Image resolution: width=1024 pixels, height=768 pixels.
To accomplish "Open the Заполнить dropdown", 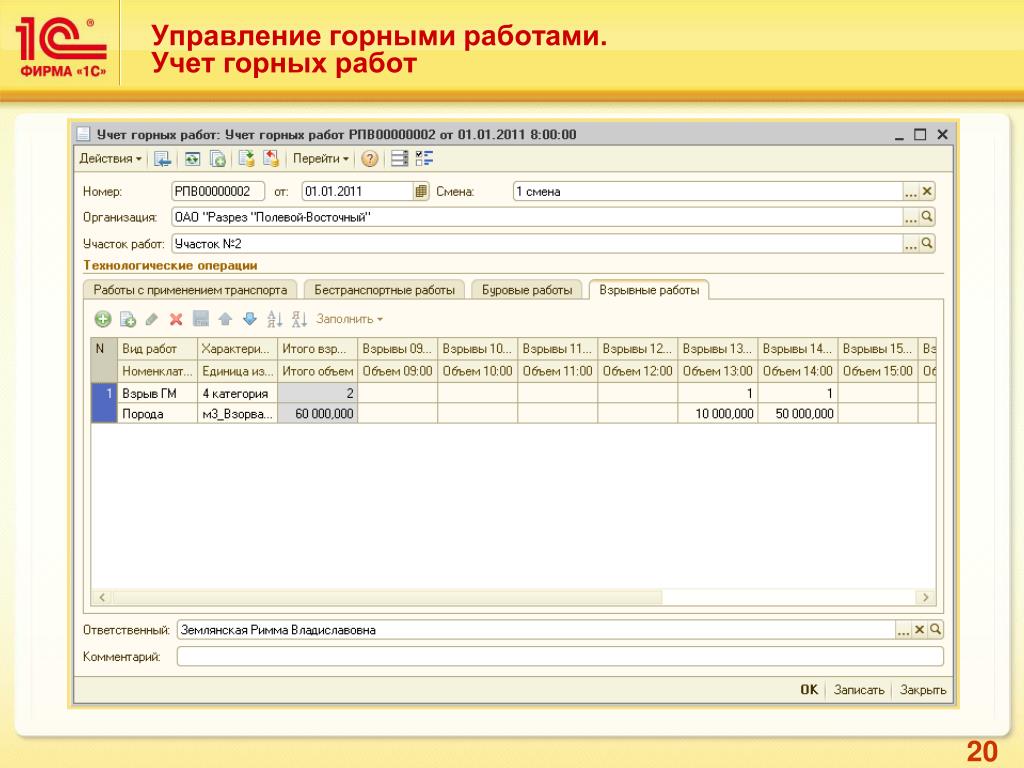I will click(x=349, y=319).
